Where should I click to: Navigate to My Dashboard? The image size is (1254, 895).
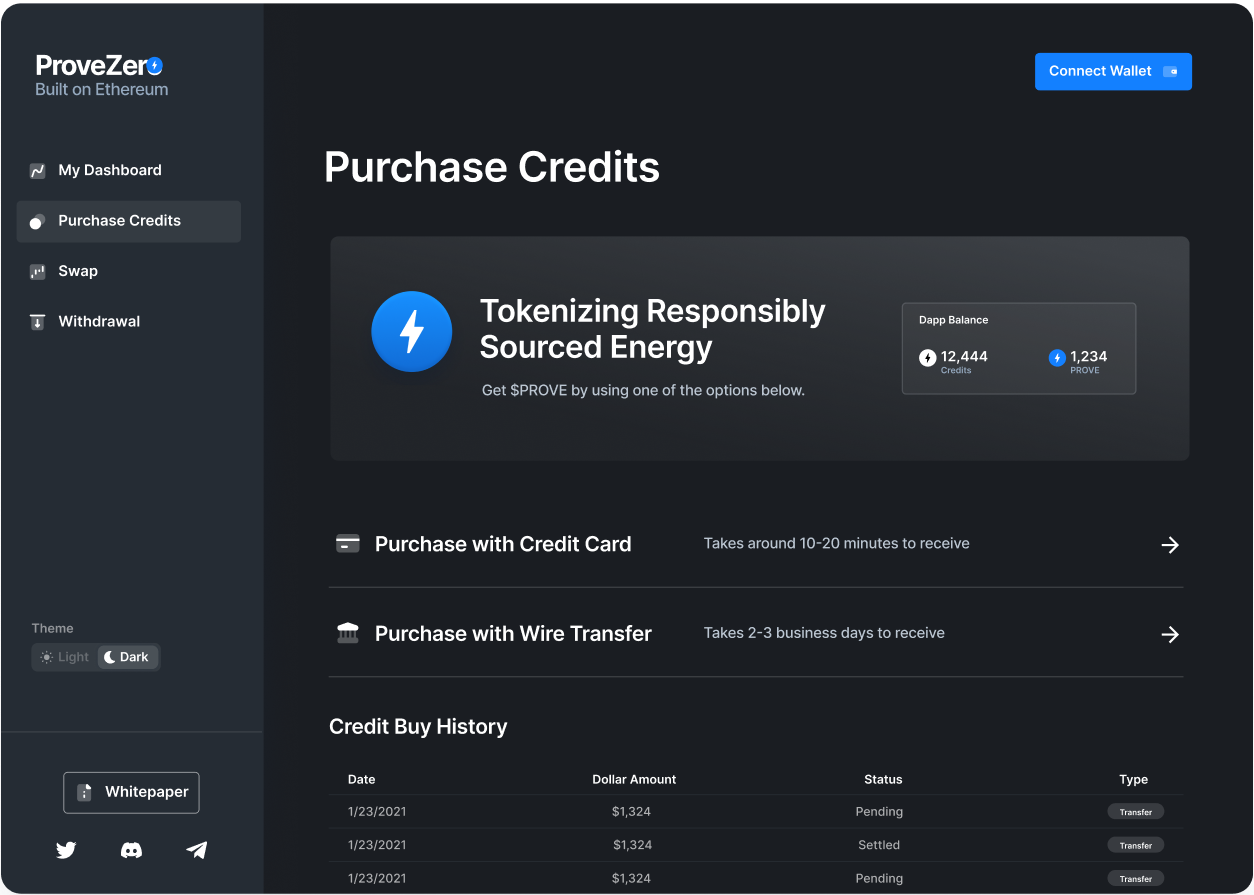[x=111, y=170]
